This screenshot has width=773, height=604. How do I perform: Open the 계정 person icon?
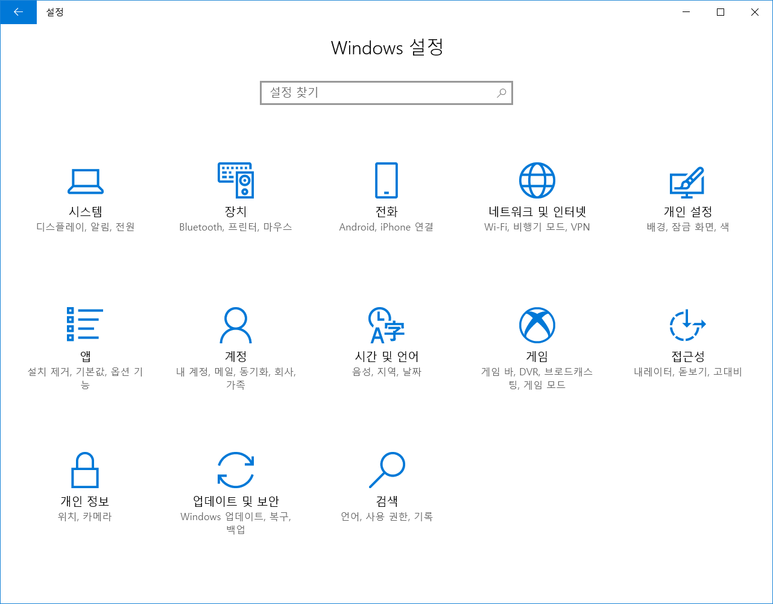pos(236,325)
